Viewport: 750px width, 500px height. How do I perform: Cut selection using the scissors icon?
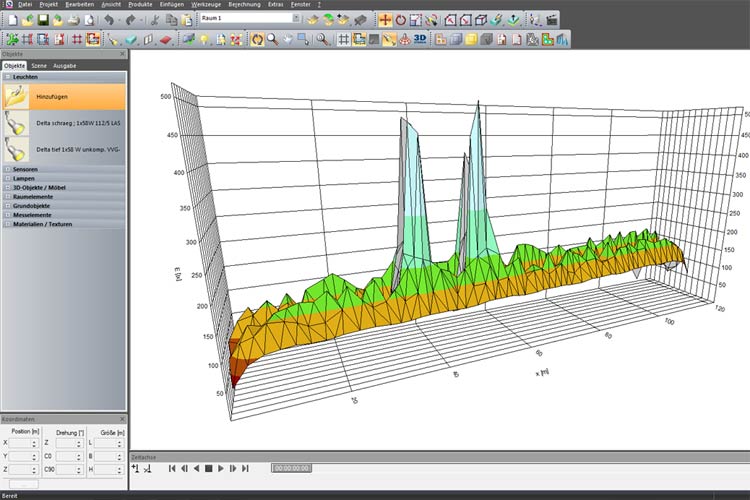pyautogui.click(x=154, y=20)
